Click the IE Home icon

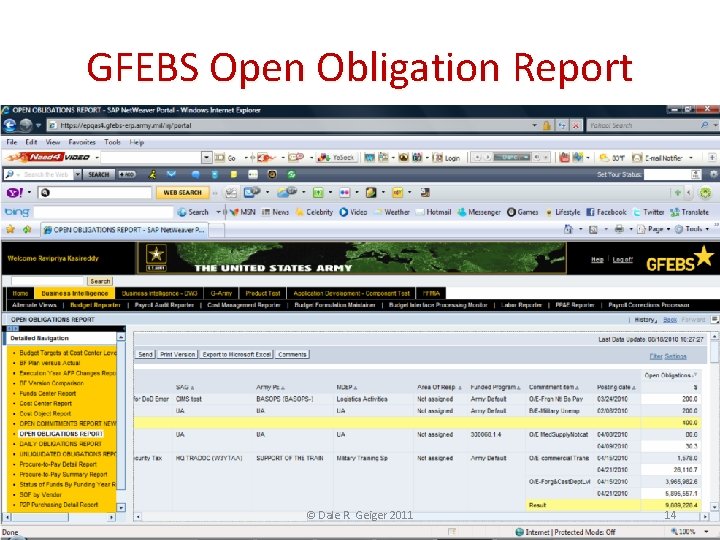[x=568, y=229]
